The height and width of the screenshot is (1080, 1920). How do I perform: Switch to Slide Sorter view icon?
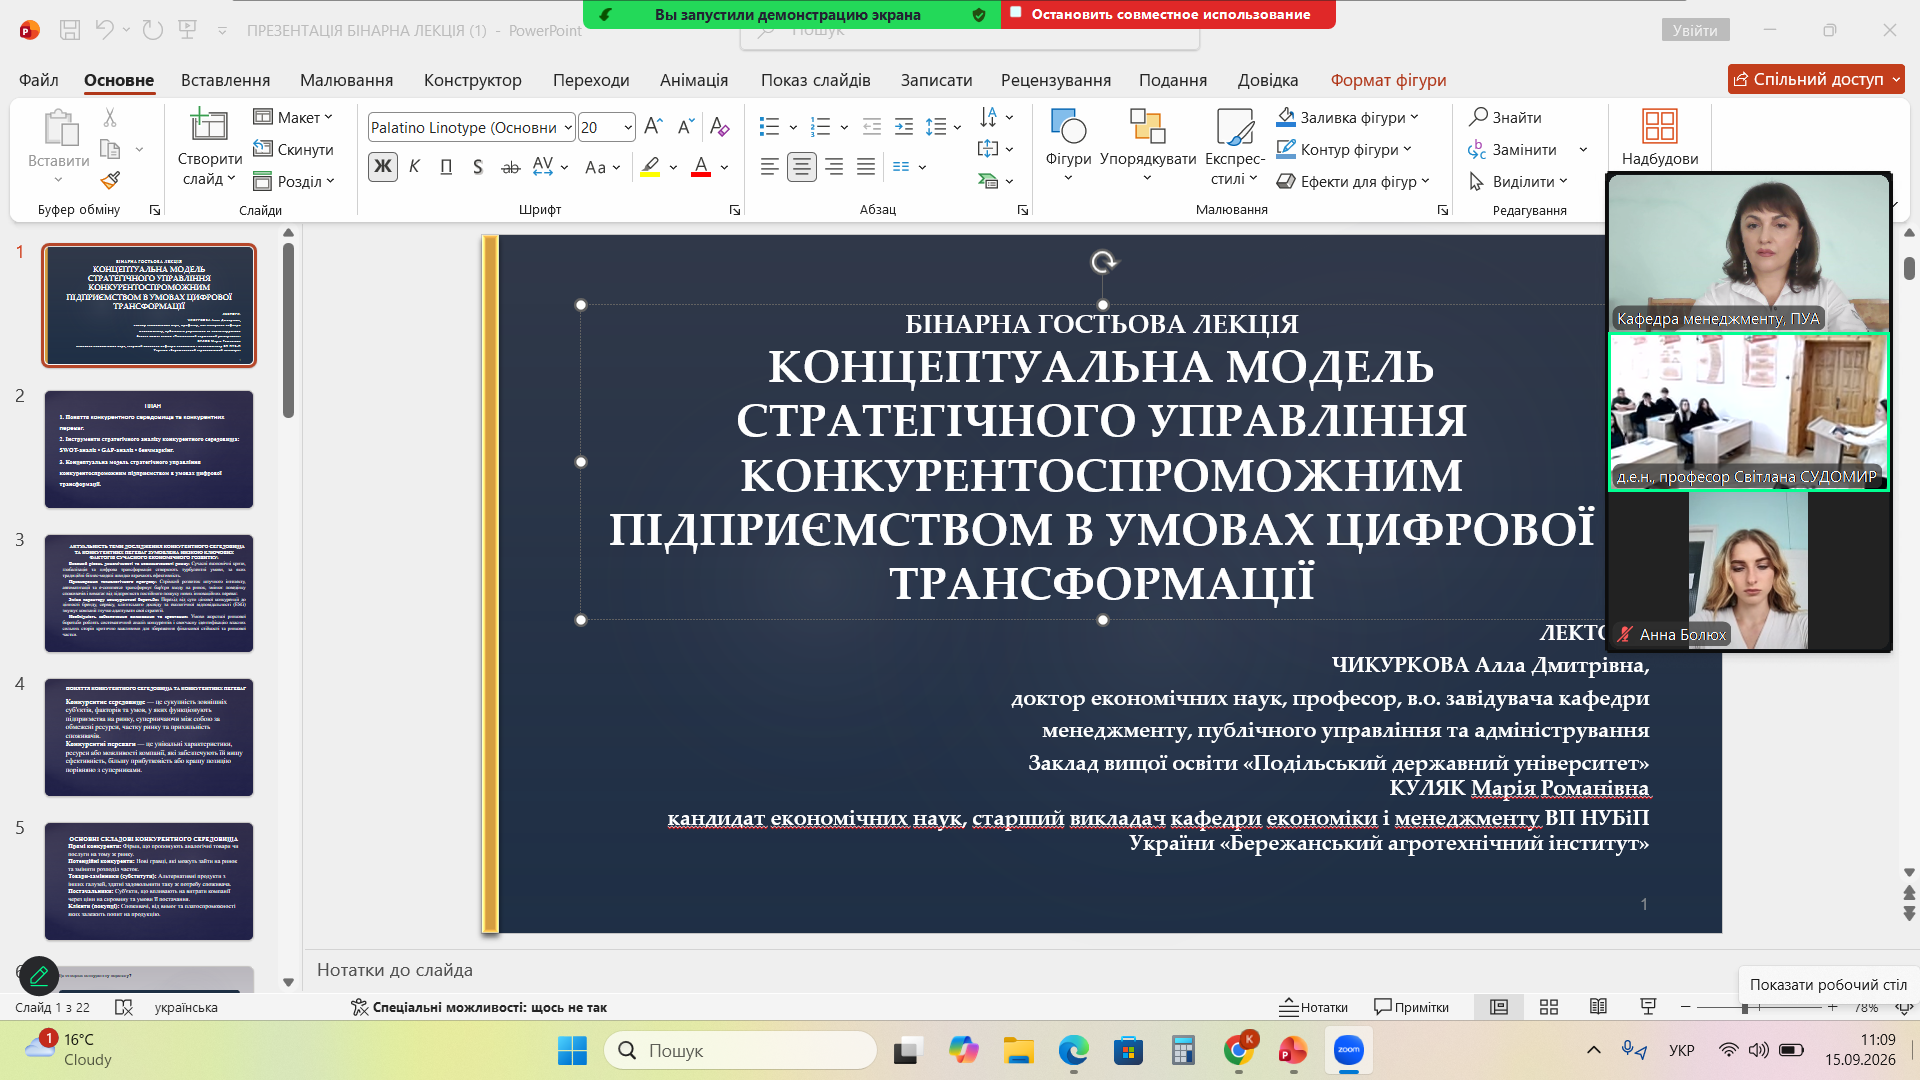(x=1549, y=1007)
